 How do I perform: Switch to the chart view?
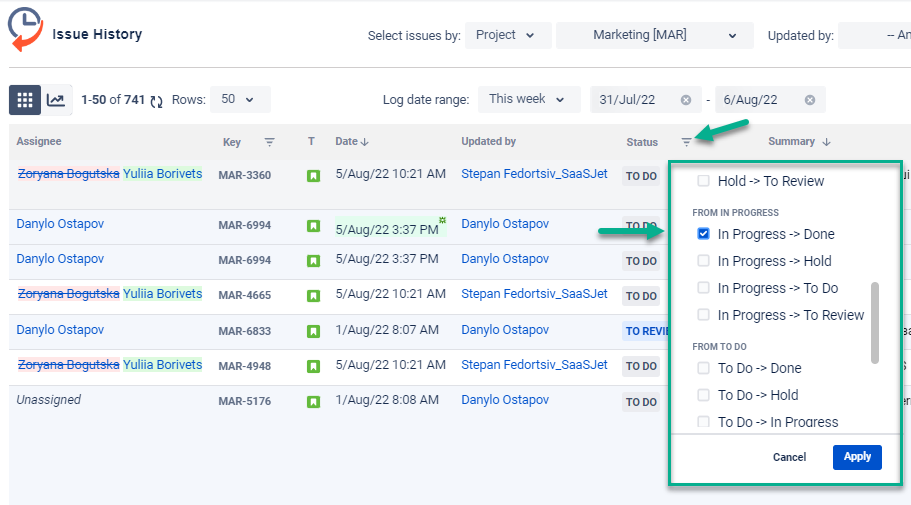coord(56,100)
